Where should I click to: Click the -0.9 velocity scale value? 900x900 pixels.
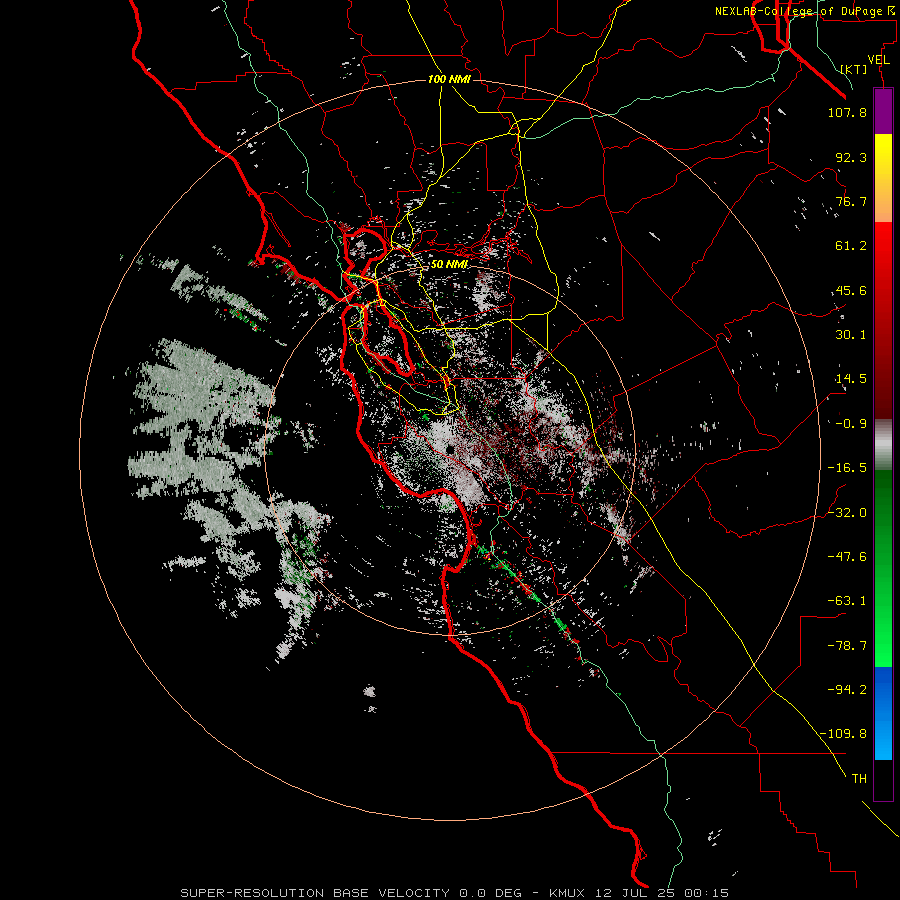[851, 424]
